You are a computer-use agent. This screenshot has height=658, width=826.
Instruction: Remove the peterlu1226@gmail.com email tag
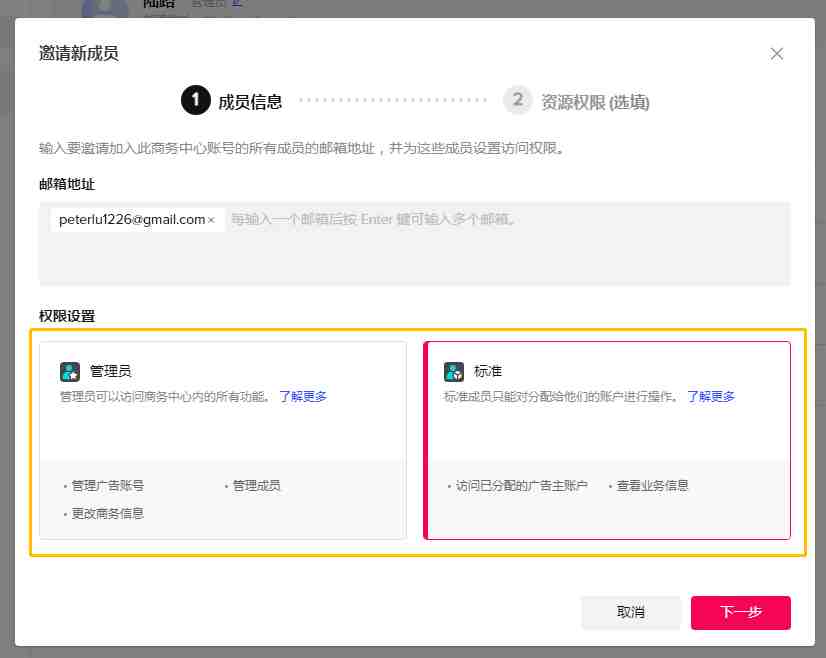pyautogui.click(x=211, y=220)
